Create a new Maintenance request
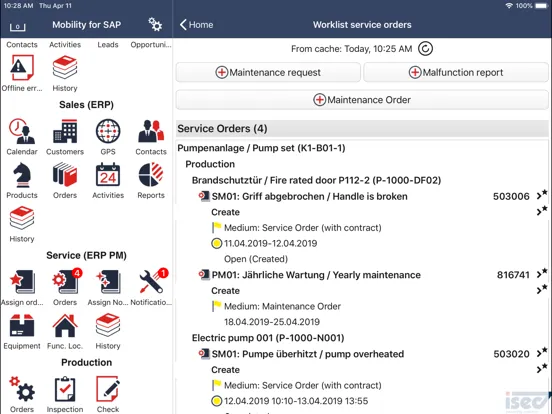This screenshot has width=552, height=414. coord(268,72)
